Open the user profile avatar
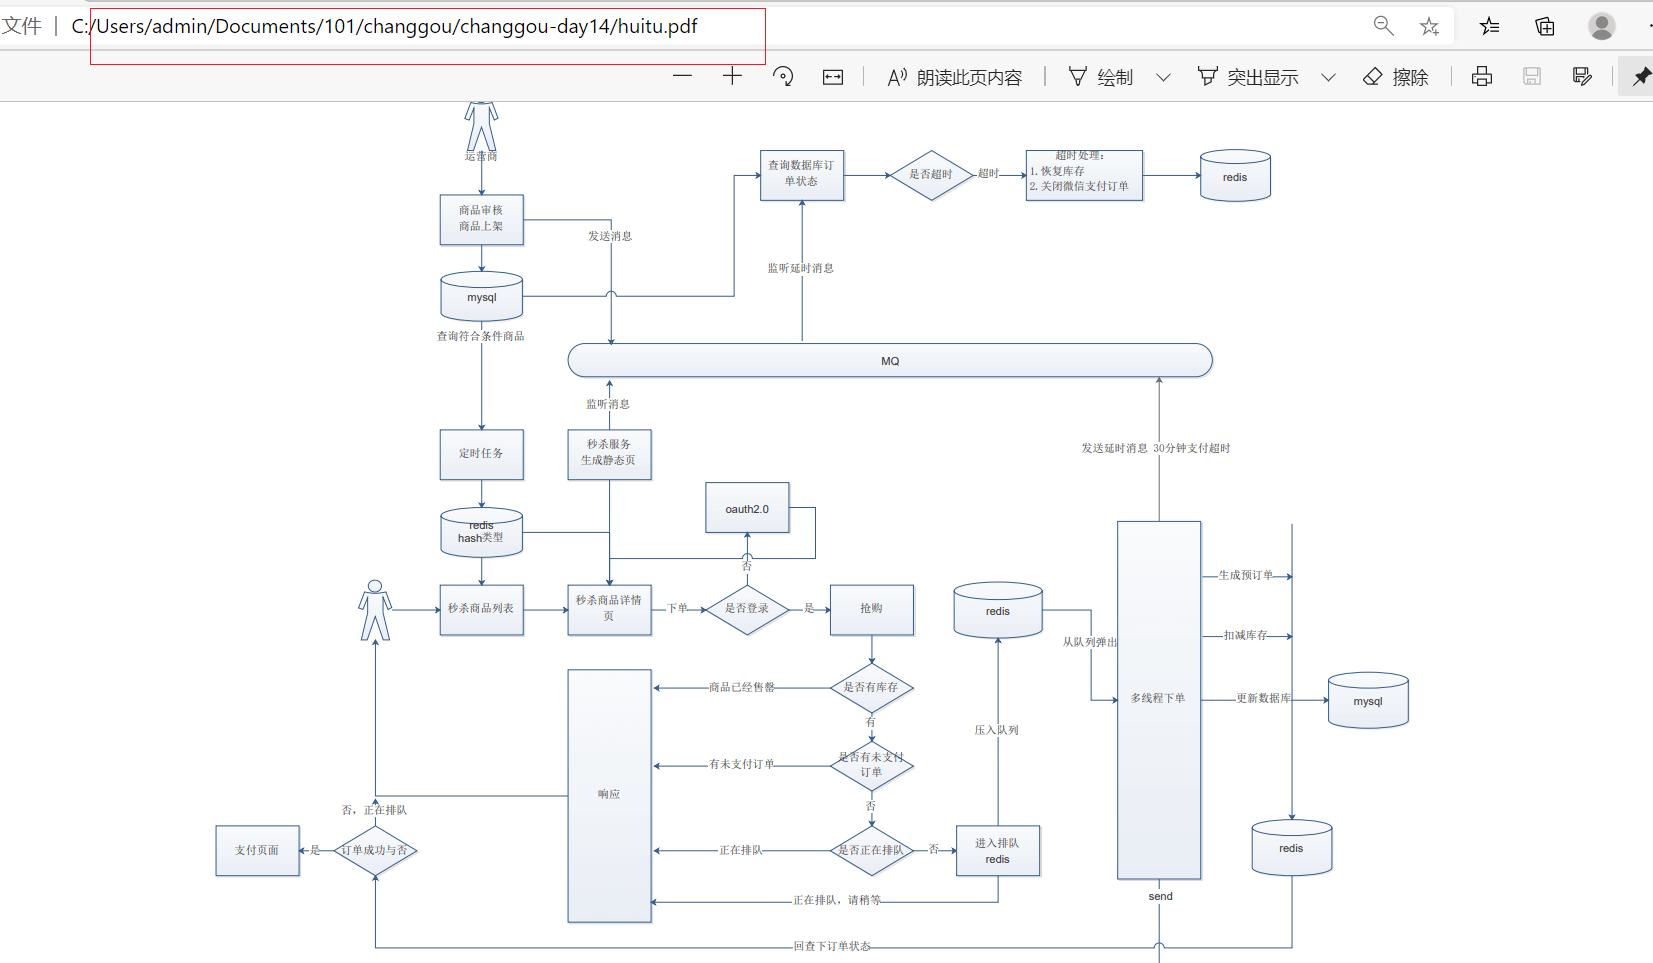The image size is (1653, 963). coord(1602,26)
